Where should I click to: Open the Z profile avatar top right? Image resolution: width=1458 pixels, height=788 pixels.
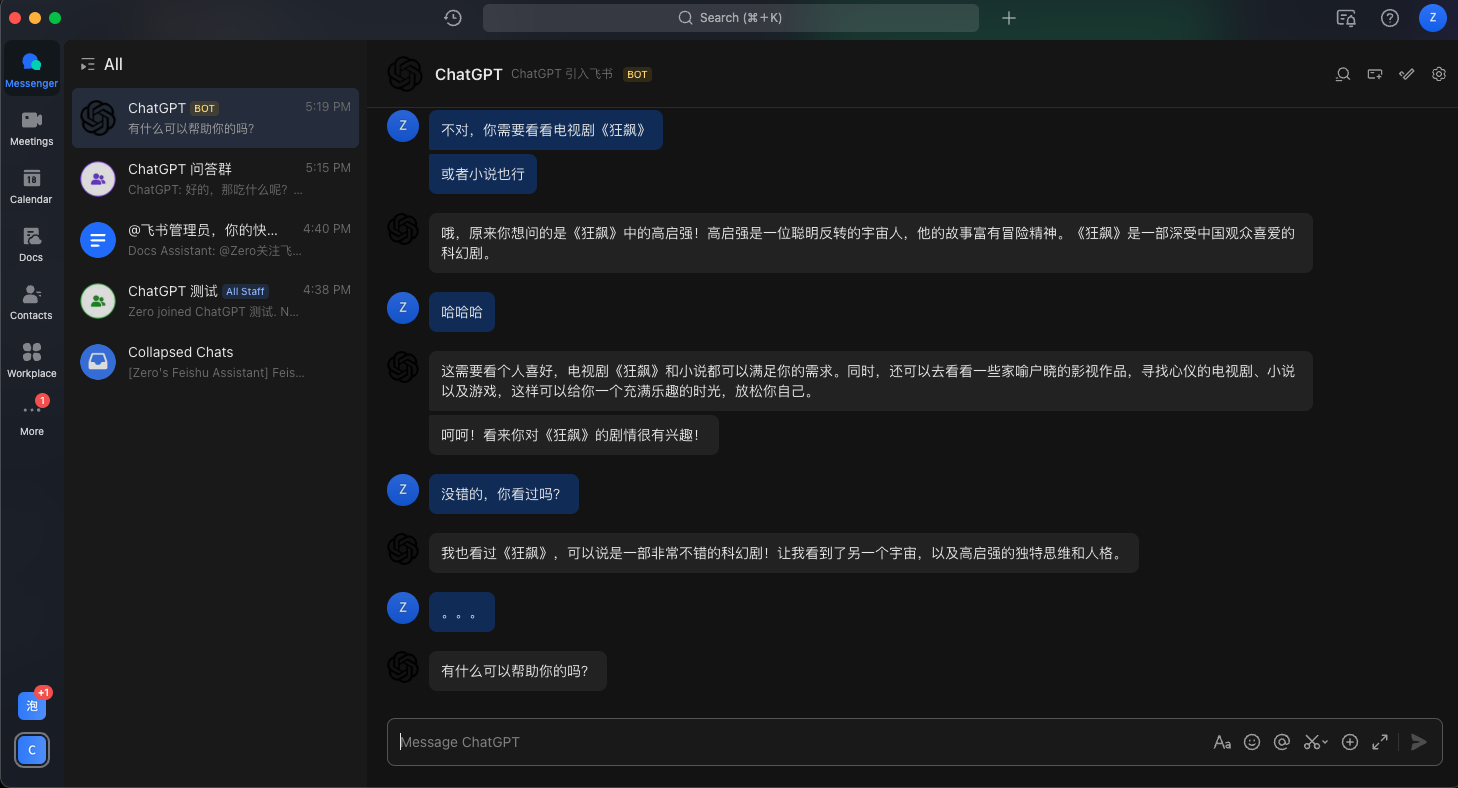click(x=1433, y=18)
